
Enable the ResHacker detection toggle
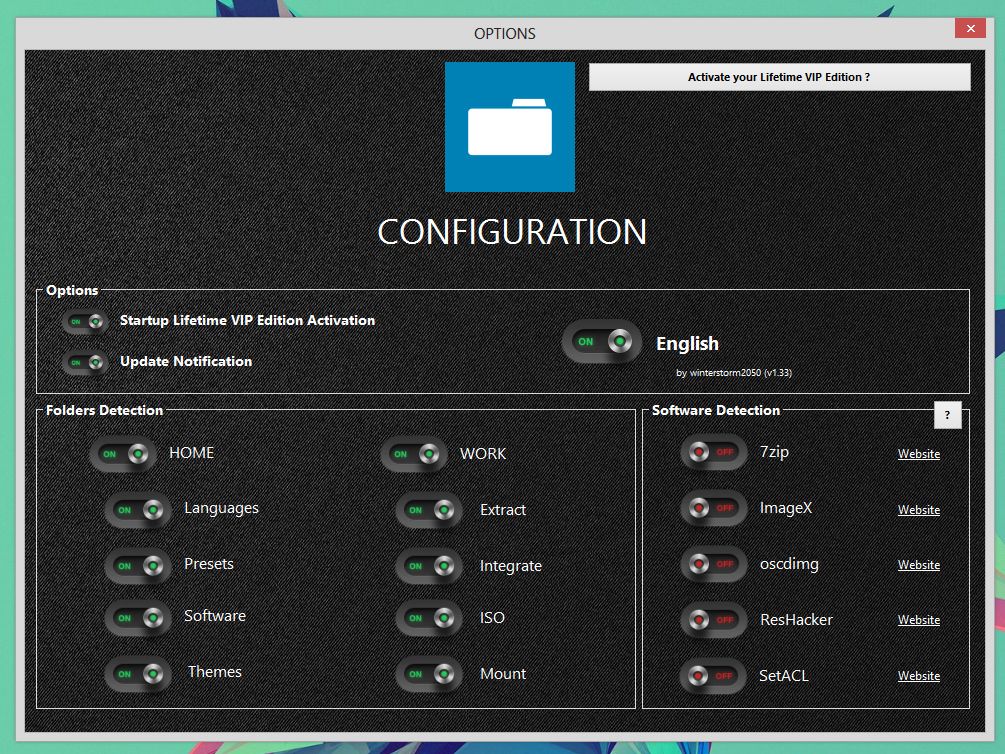point(712,620)
